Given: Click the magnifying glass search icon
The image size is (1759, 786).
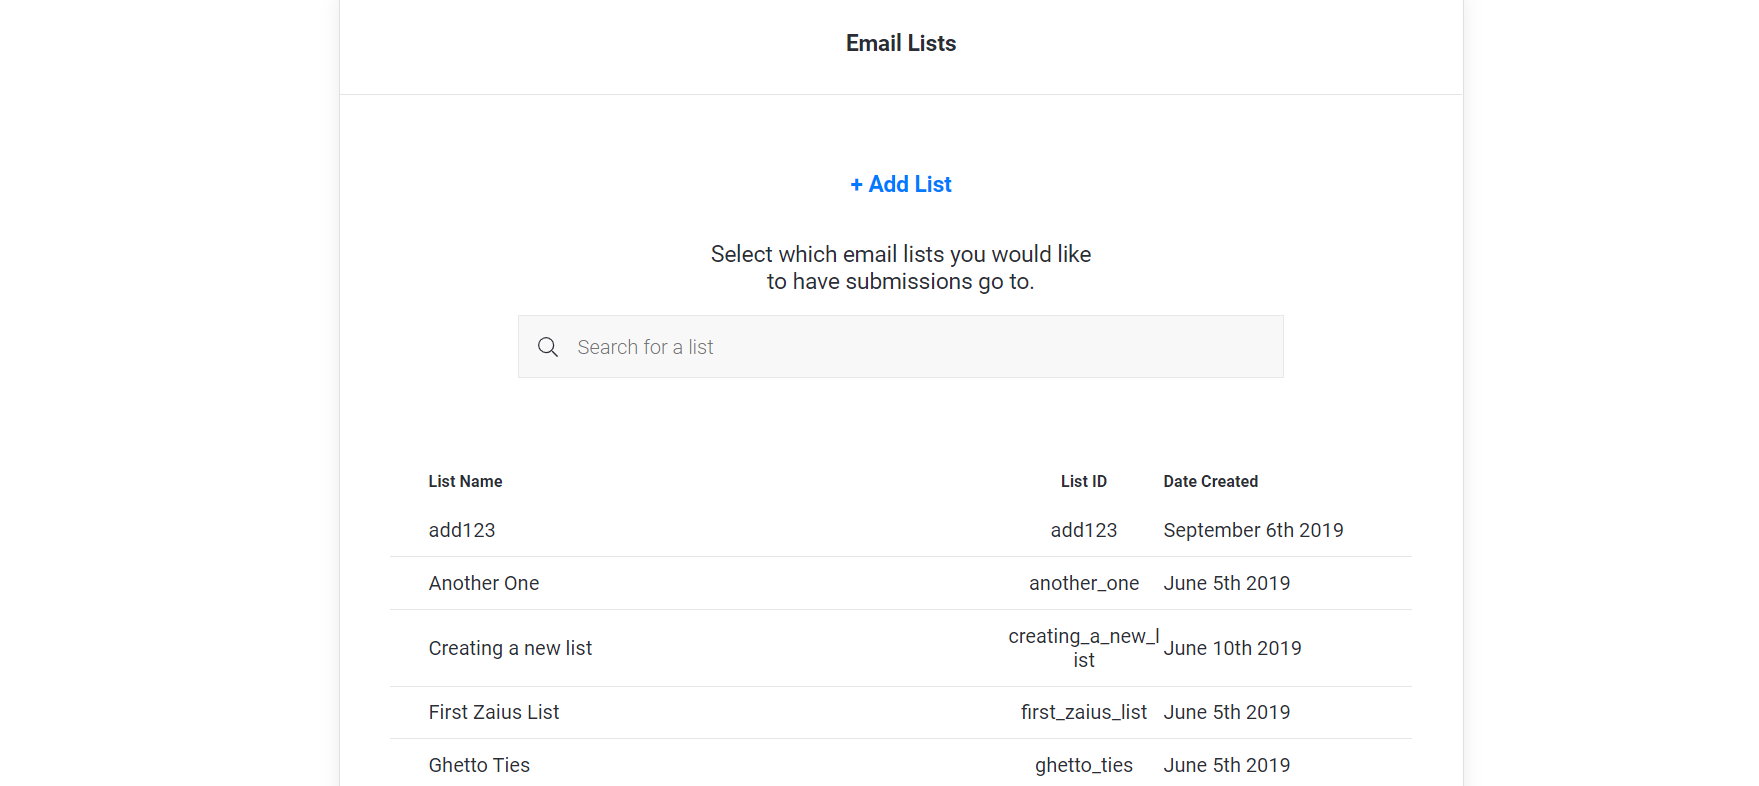Looking at the screenshot, I should [548, 347].
